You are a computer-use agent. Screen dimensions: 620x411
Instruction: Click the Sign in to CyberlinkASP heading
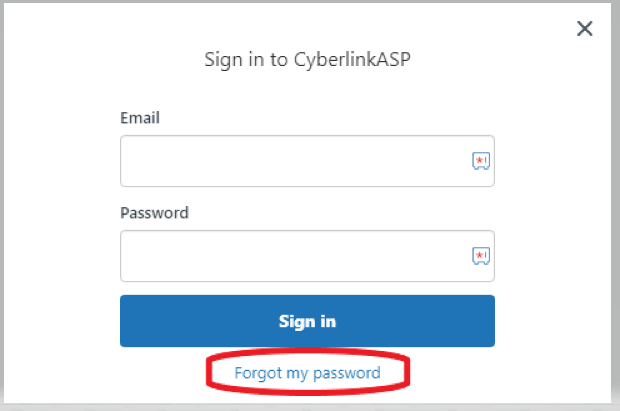pyautogui.click(x=307, y=60)
